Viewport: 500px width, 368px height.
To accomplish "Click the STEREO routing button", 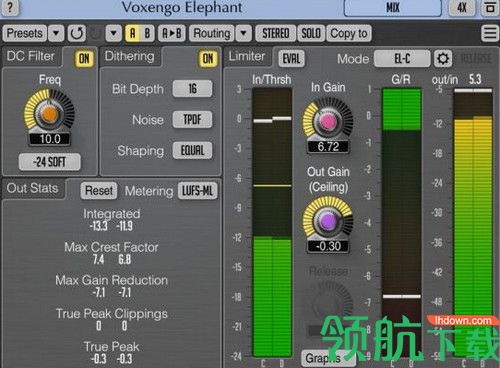I will (275, 33).
